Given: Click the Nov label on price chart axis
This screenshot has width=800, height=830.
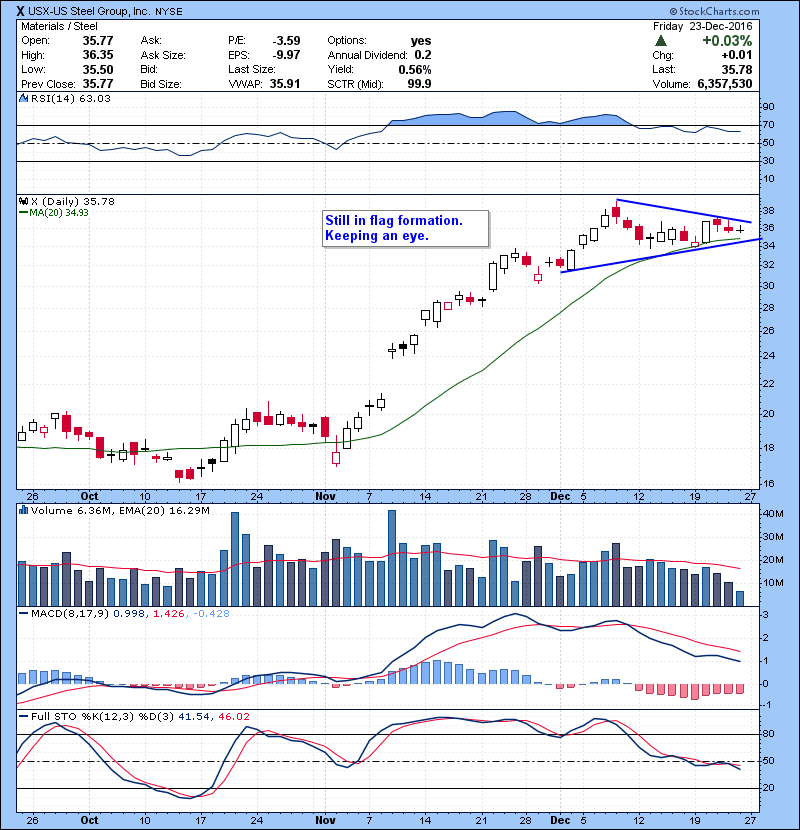Looking at the screenshot, I should pos(325,495).
